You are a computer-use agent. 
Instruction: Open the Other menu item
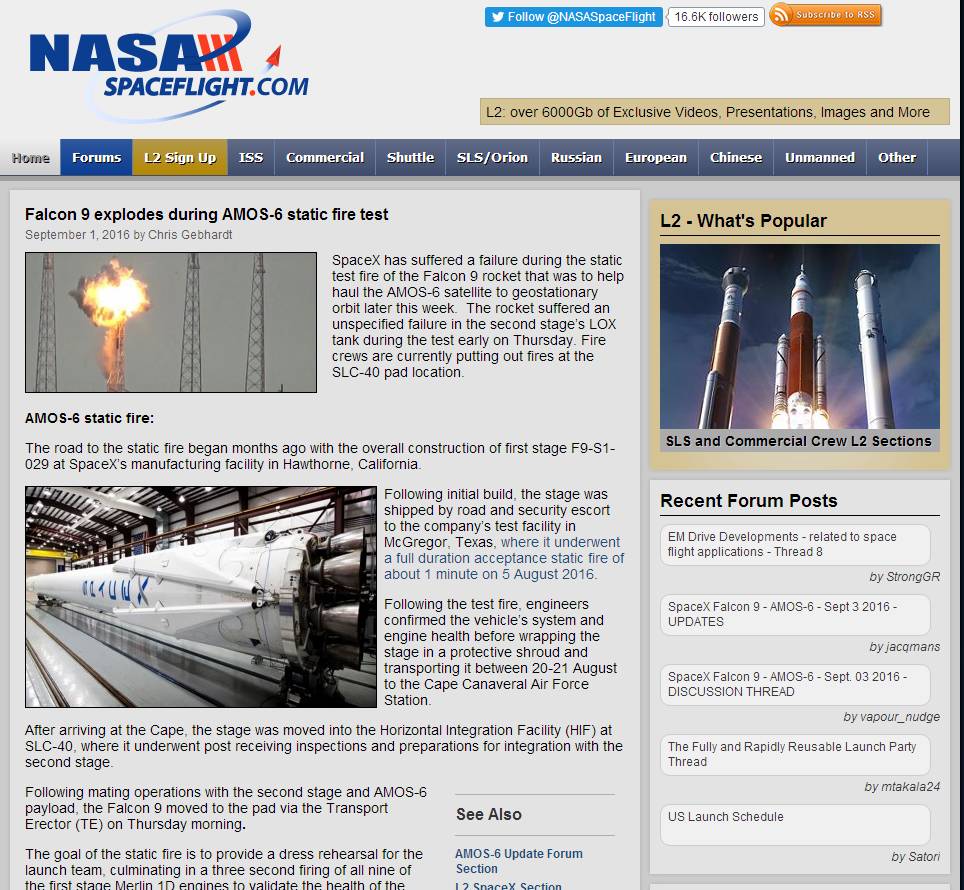[897, 157]
